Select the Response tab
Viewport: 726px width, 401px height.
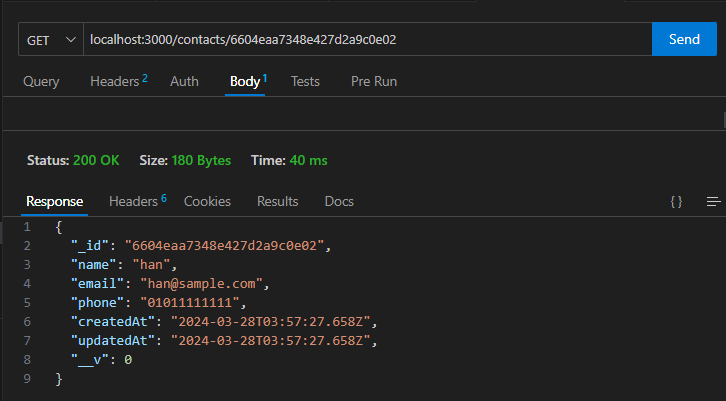pyautogui.click(x=55, y=201)
